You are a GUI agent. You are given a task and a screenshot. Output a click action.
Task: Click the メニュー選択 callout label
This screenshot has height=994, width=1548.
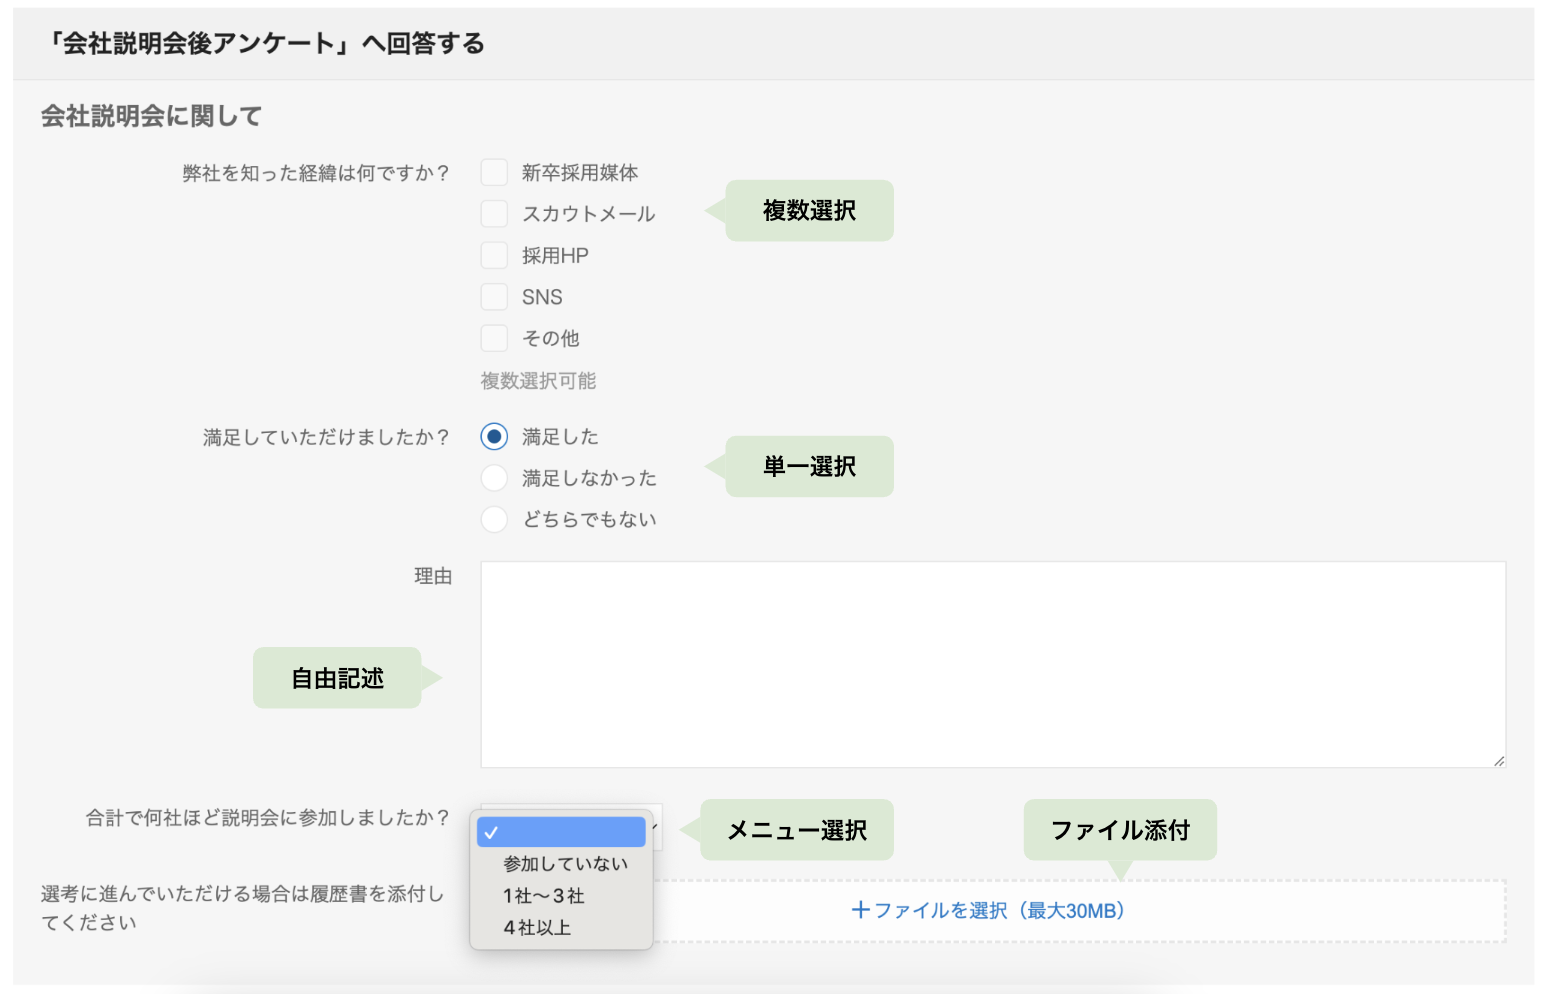[797, 830]
